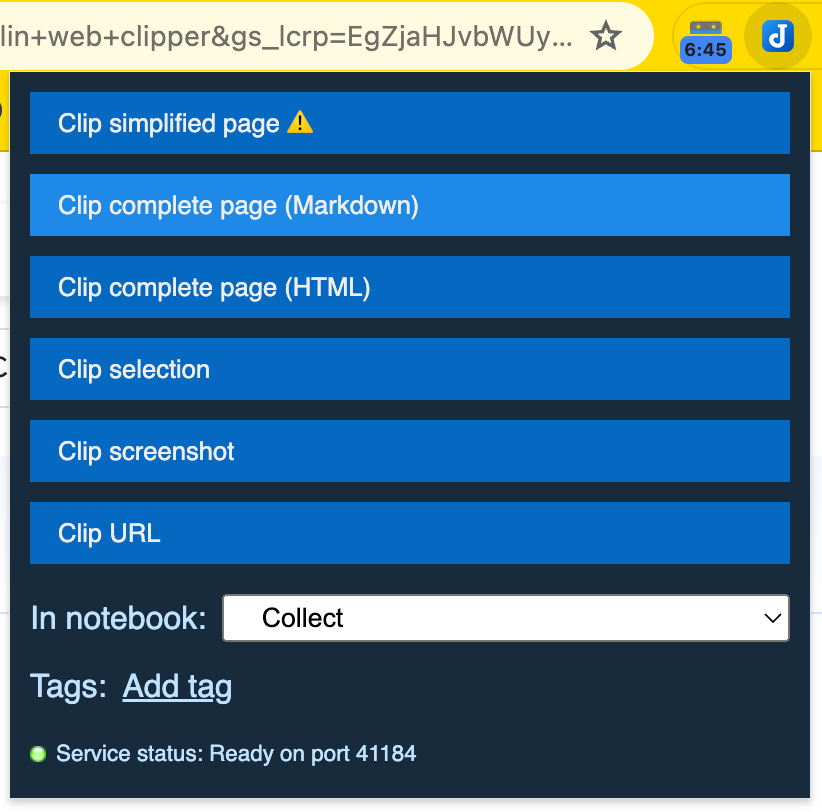Choose Clip simplified page
Image resolution: width=822 pixels, height=812 pixels.
(x=410, y=123)
